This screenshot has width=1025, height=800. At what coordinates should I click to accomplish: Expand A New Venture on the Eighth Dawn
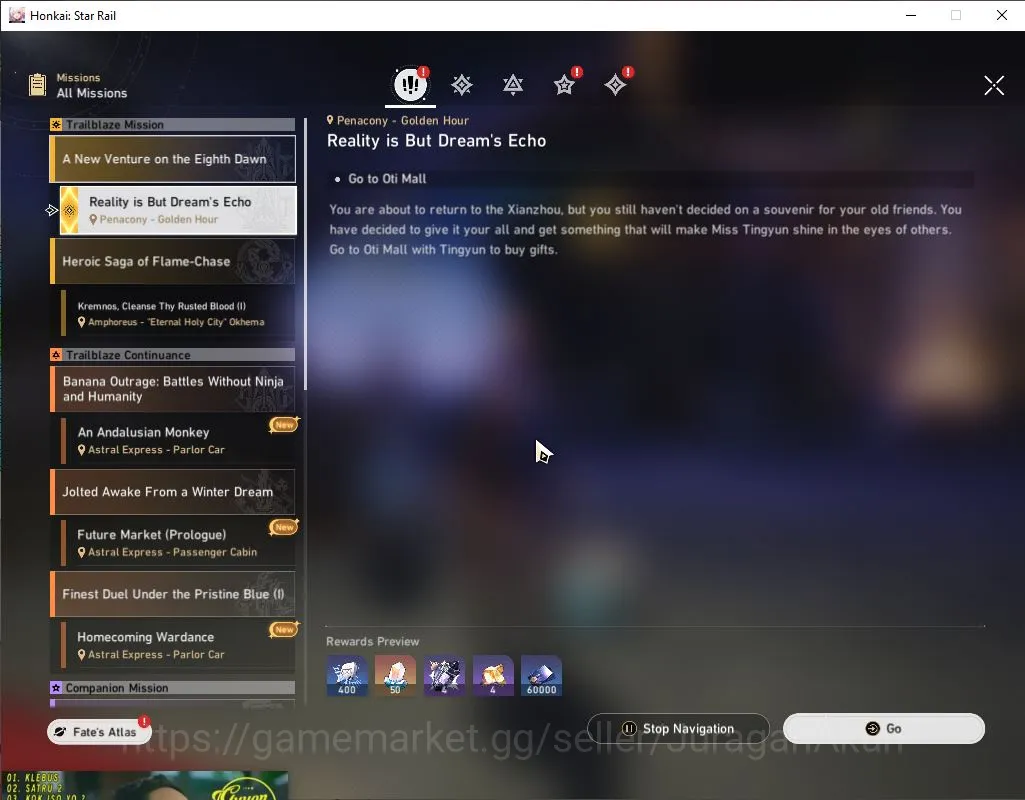[x=173, y=159]
